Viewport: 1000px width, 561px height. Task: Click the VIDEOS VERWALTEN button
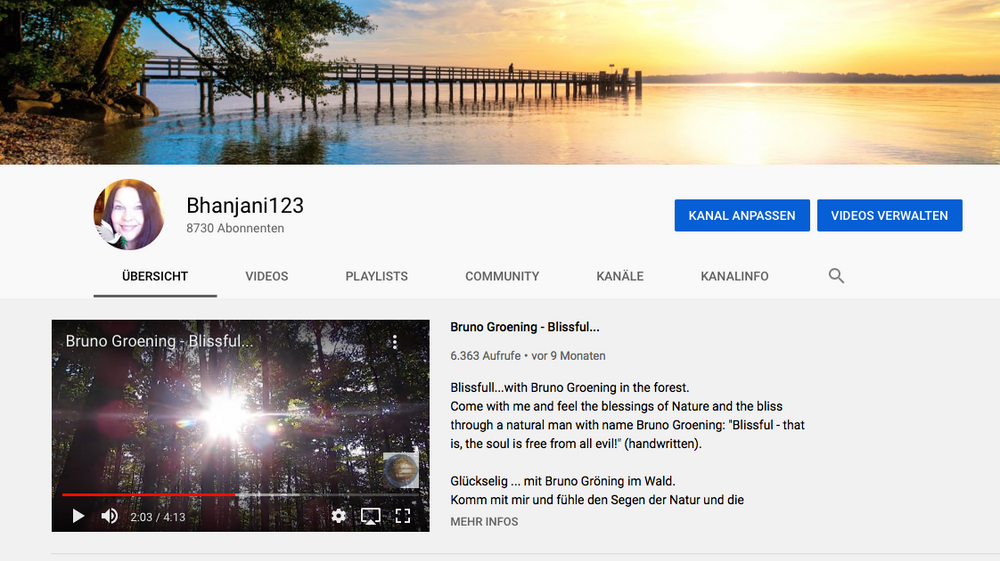889,215
